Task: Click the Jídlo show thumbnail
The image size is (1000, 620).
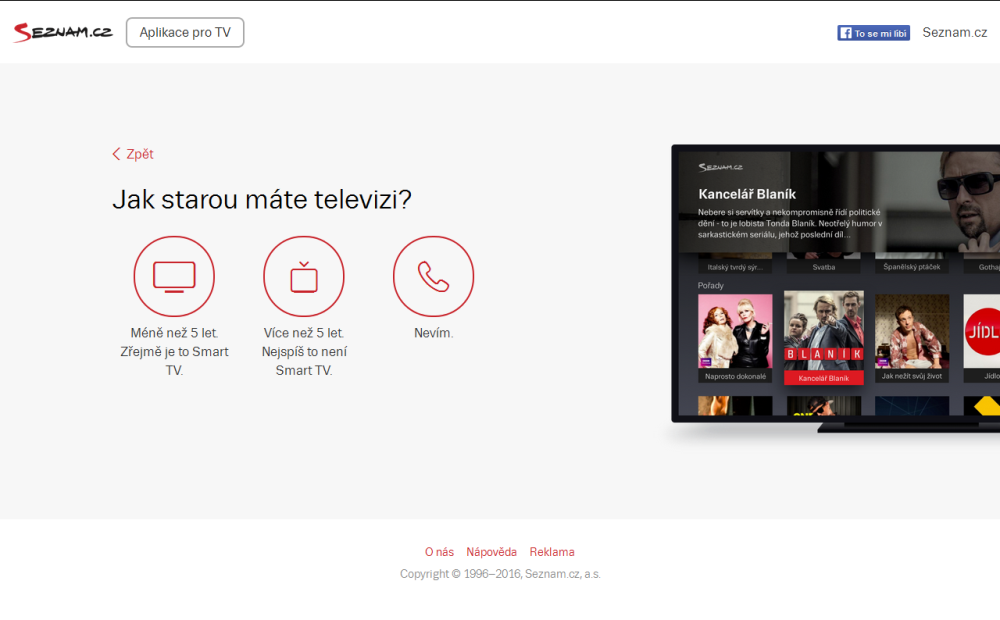Action: [x=982, y=331]
